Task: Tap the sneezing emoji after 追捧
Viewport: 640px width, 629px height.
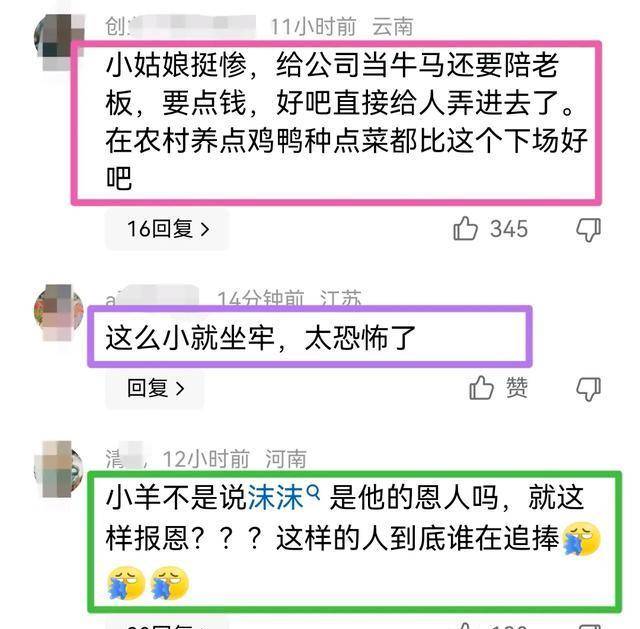Action: 581,539
